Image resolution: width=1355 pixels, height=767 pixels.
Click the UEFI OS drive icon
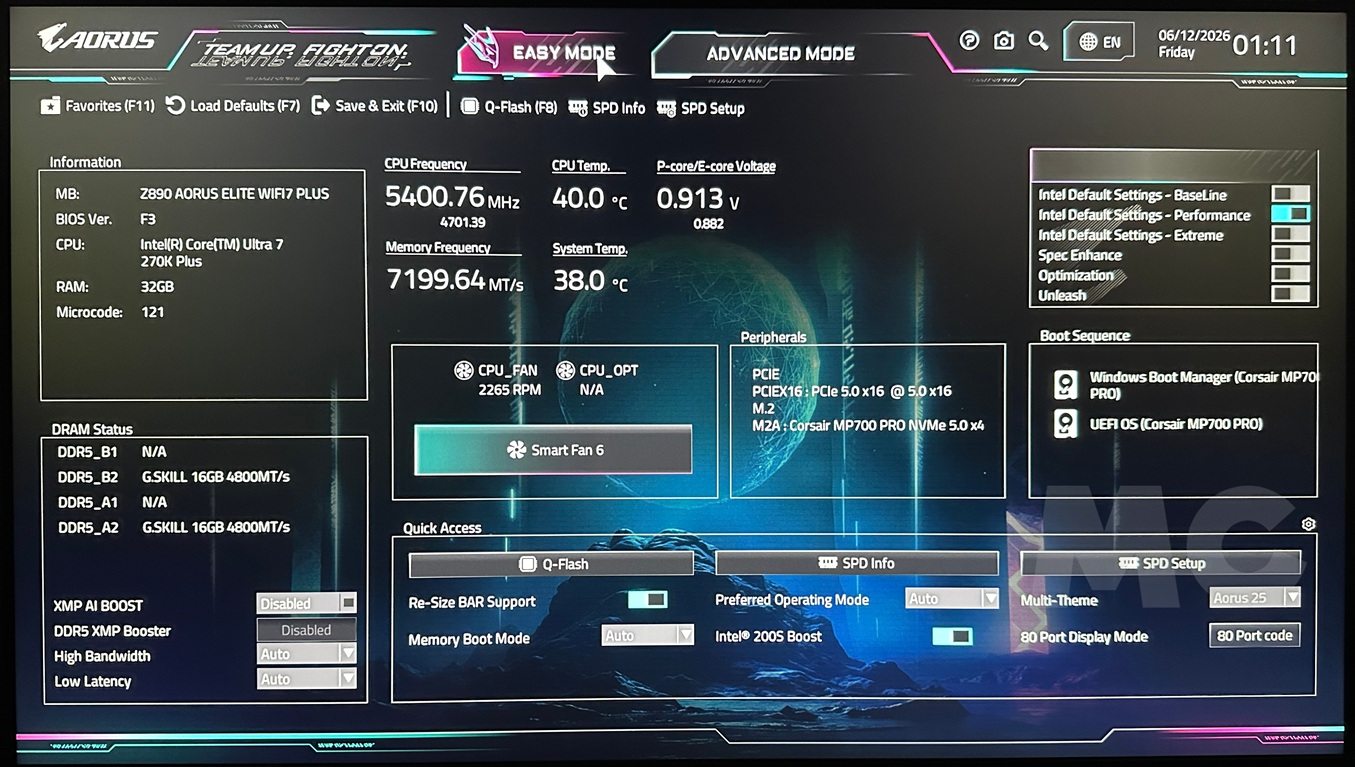tap(1066, 423)
